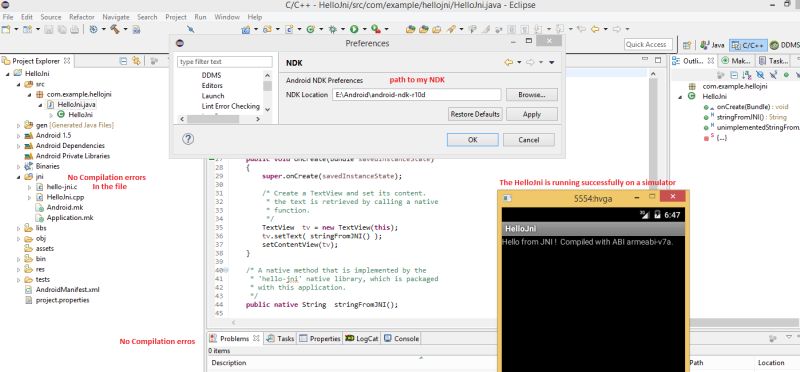The image size is (800, 372).
Task: Switch to the DDMS perspective
Action: pyautogui.click(x=784, y=45)
